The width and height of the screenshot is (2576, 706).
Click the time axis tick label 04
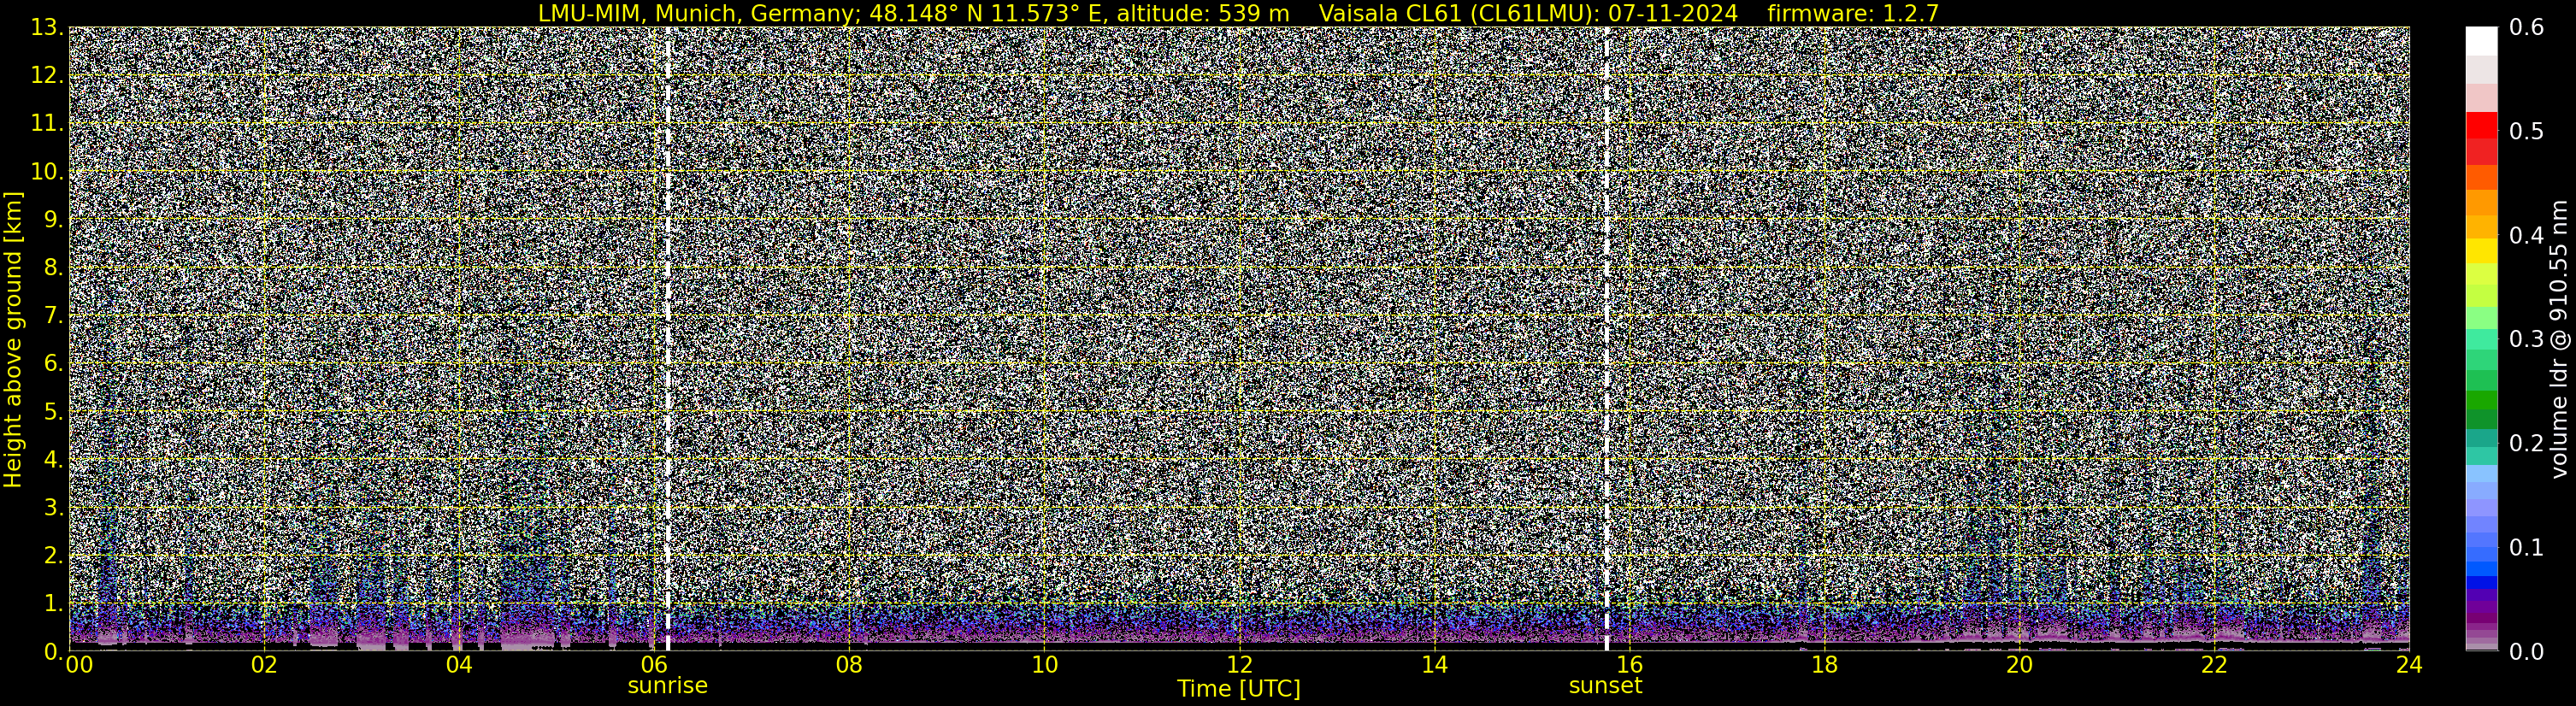pos(459,665)
